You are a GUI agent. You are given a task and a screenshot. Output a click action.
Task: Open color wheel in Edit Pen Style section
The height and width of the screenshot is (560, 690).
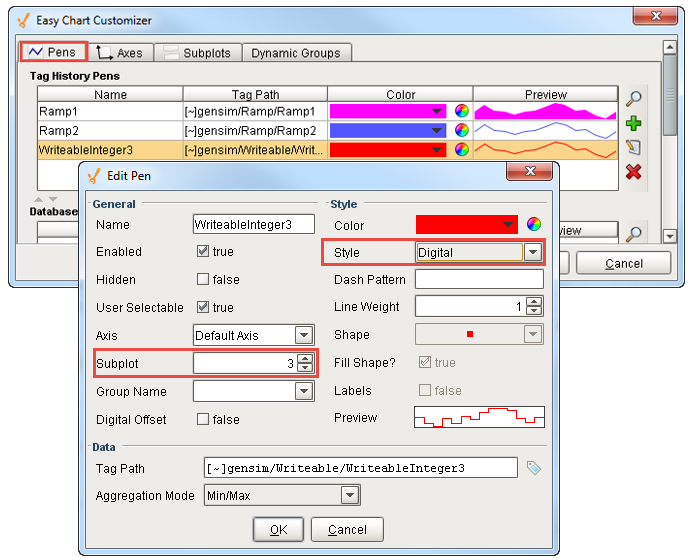[x=533, y=224]
